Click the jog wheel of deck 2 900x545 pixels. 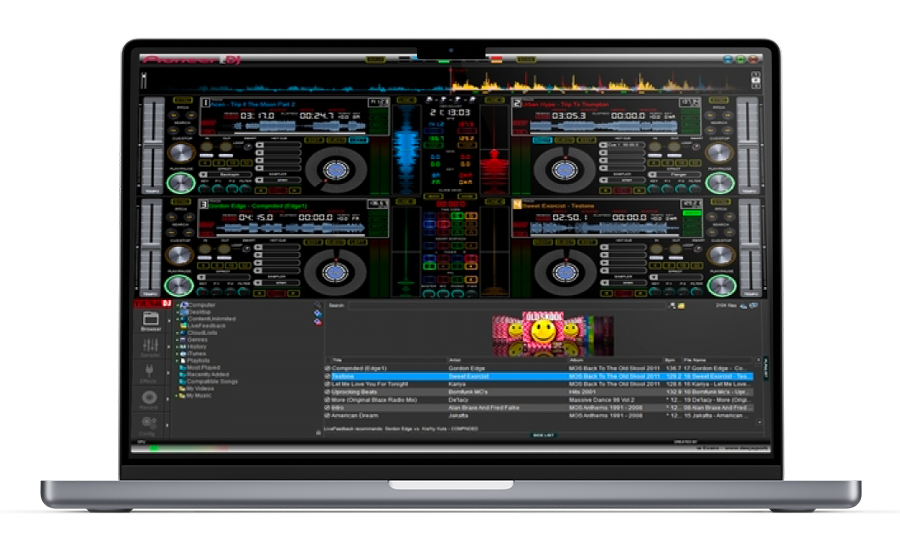pos(564,170)
